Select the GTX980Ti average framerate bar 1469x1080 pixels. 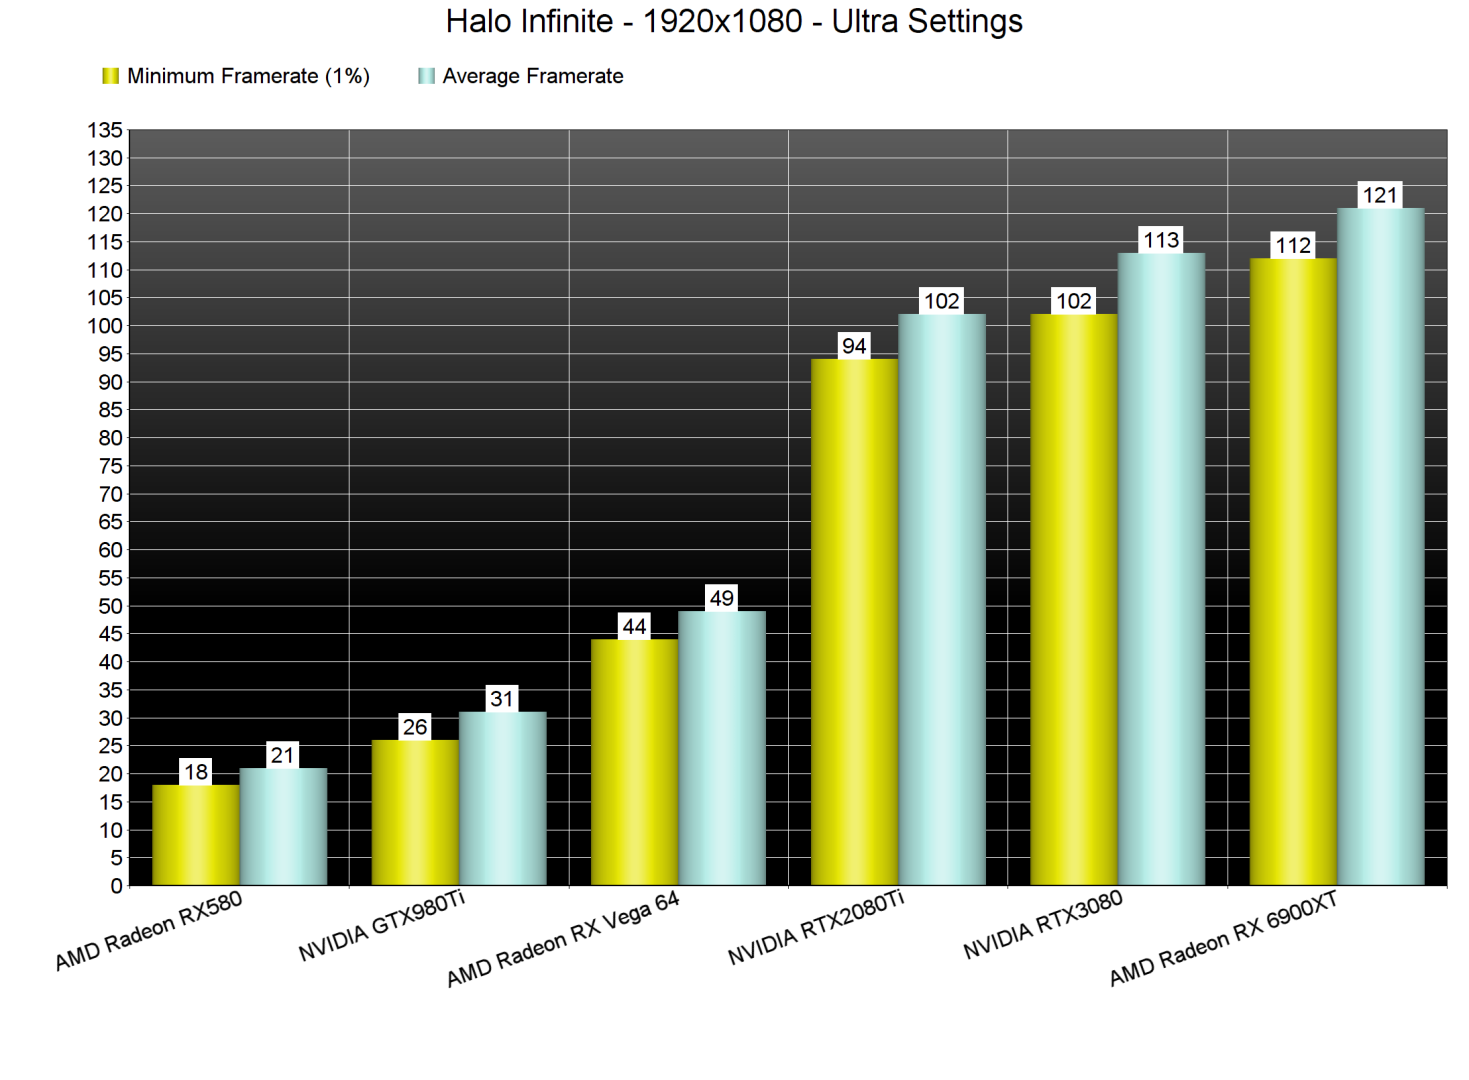[502, 800]
